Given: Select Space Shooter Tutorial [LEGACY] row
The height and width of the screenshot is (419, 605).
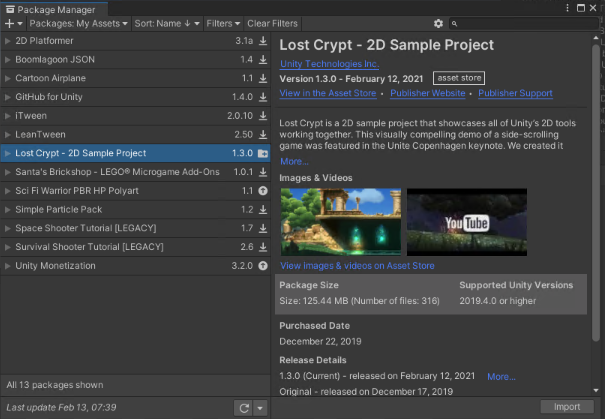Looking at the screenshot, I should pos(135,228).
